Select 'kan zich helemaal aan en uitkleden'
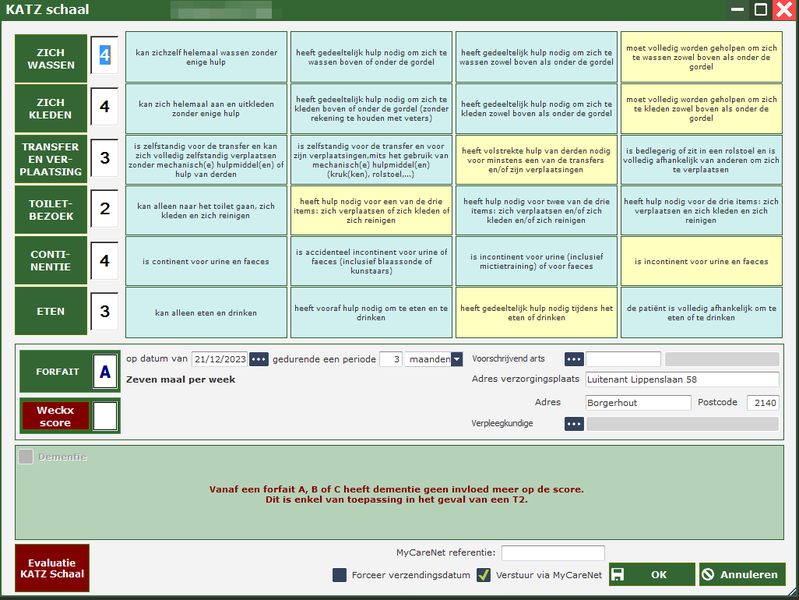 (206, 109)
